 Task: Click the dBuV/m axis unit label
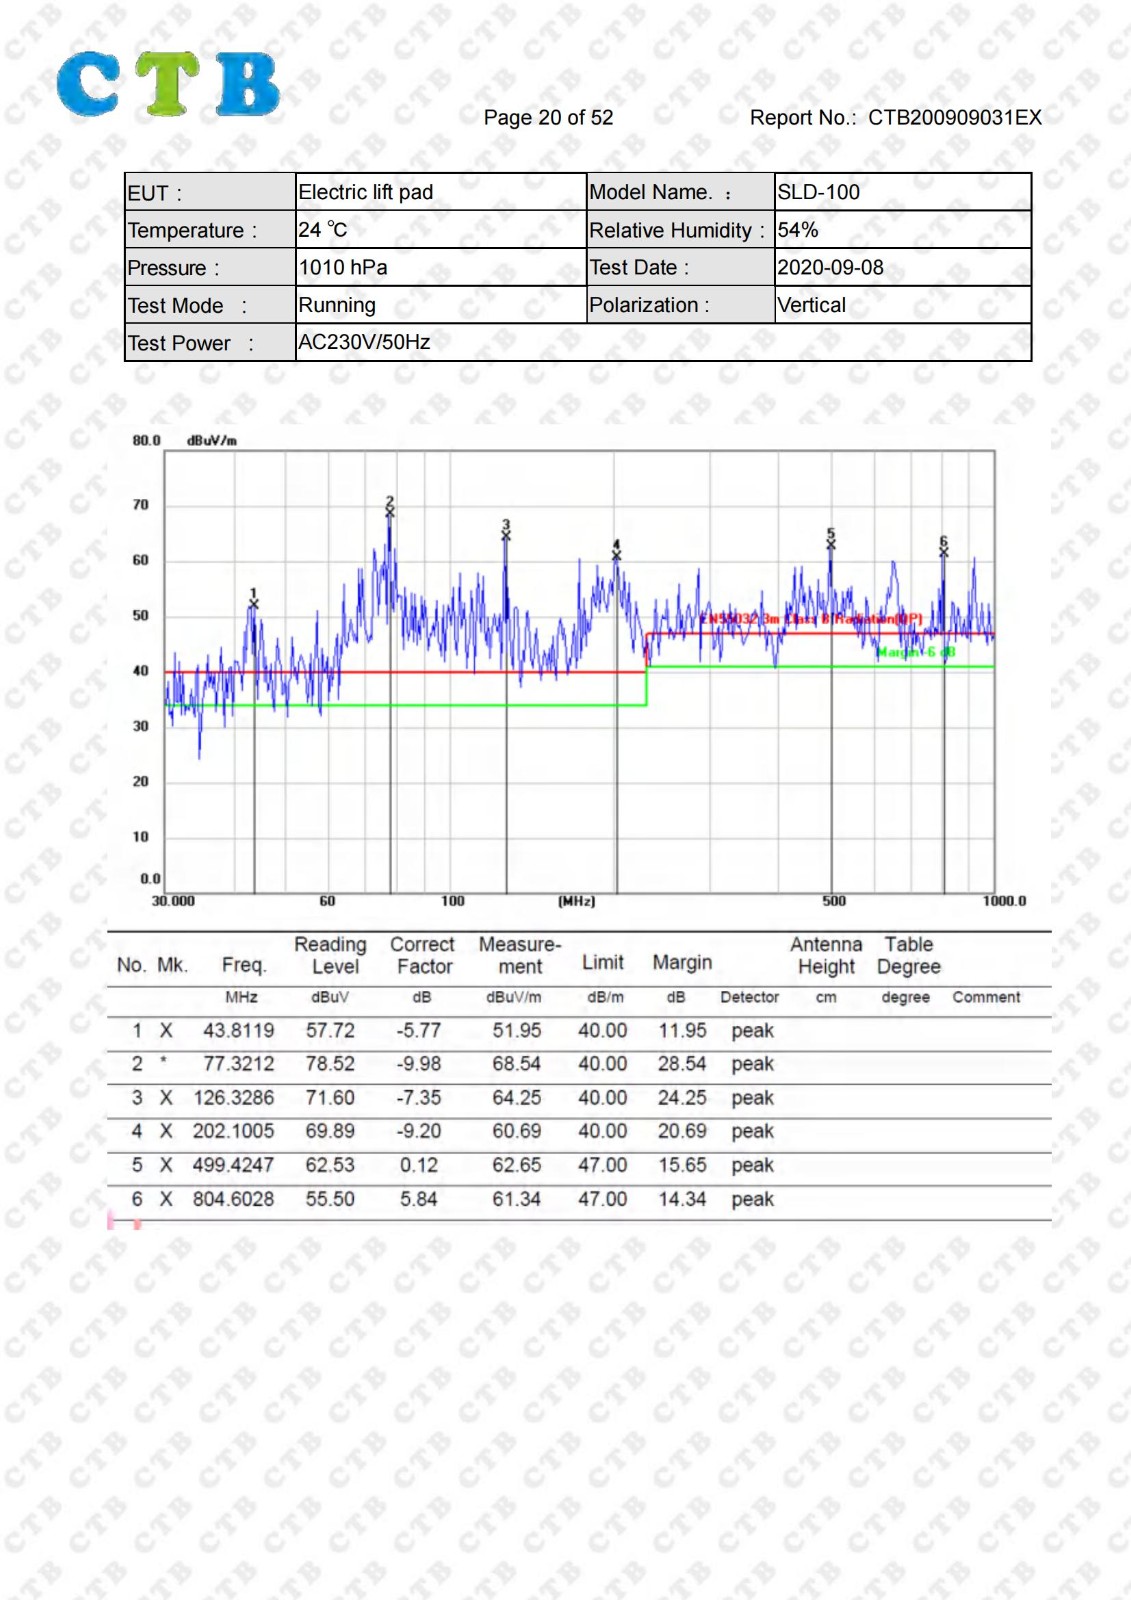(x=212, y=441)
